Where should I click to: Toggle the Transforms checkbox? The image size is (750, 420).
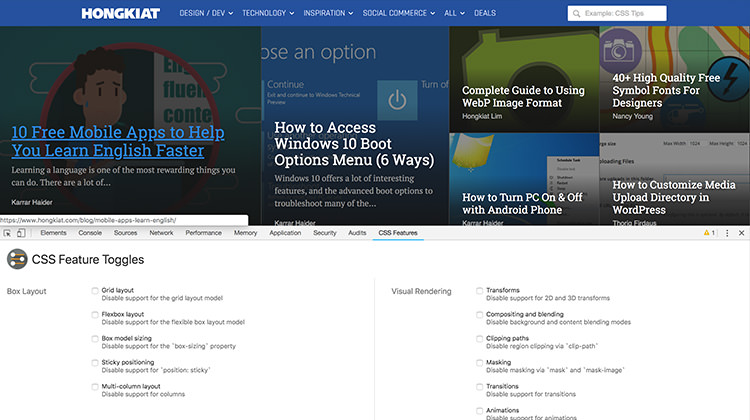coord(480,291)
